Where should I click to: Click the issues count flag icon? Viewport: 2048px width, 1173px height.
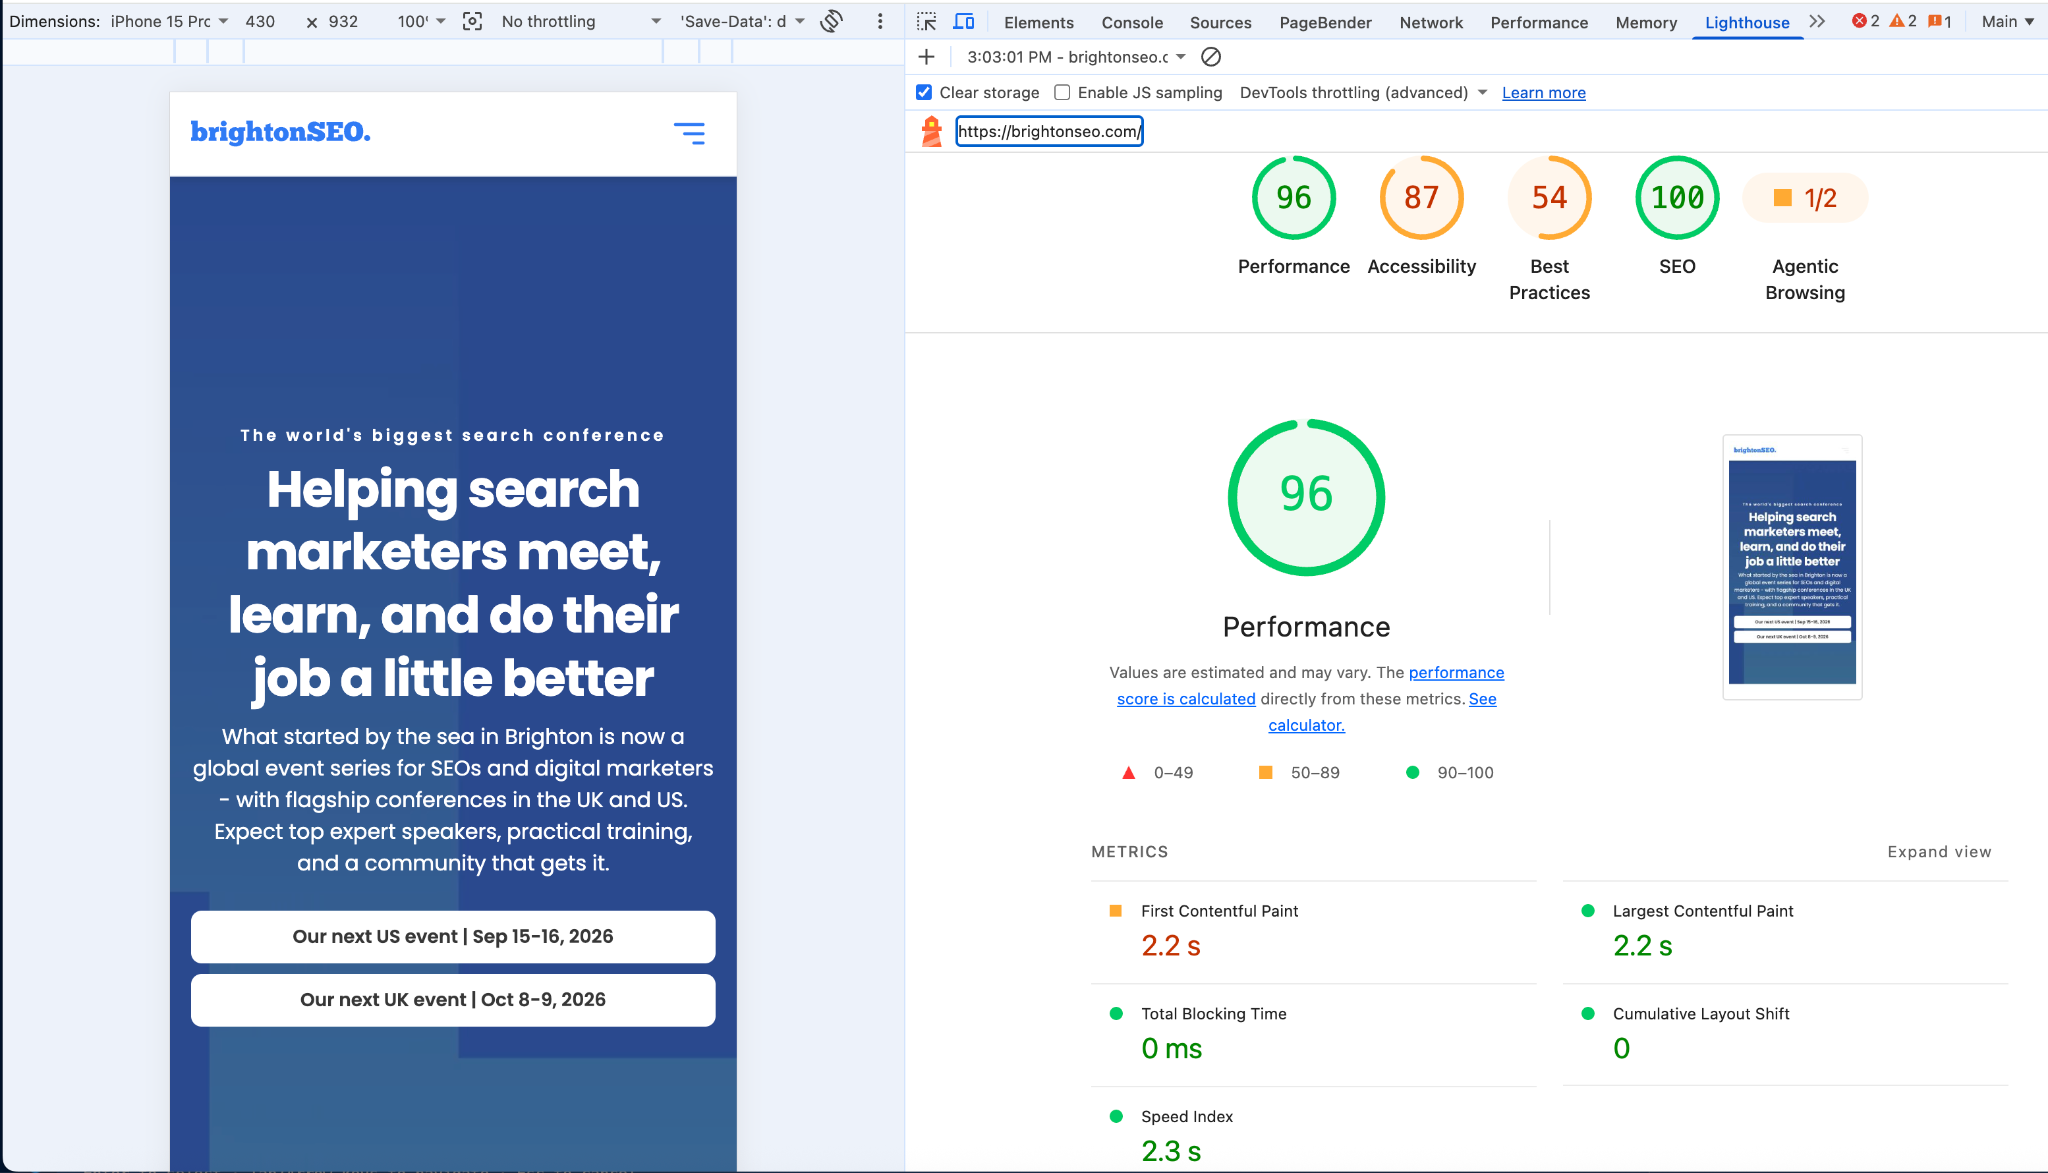tap(1935, 21)
